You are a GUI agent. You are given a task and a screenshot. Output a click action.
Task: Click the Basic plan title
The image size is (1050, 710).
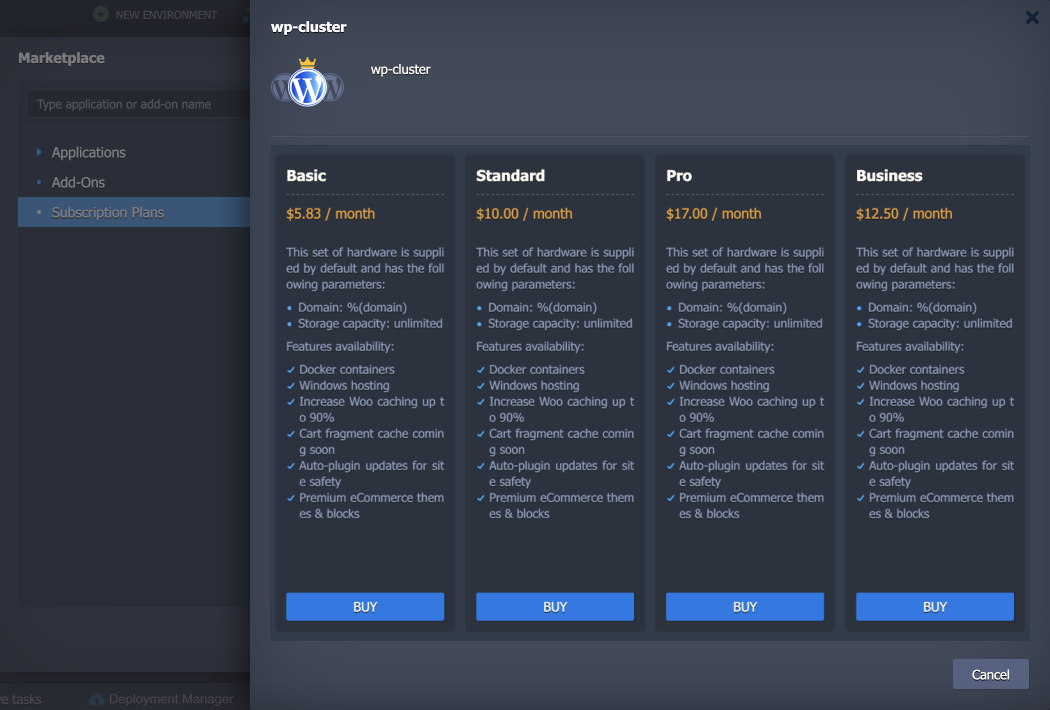point(306,175)
